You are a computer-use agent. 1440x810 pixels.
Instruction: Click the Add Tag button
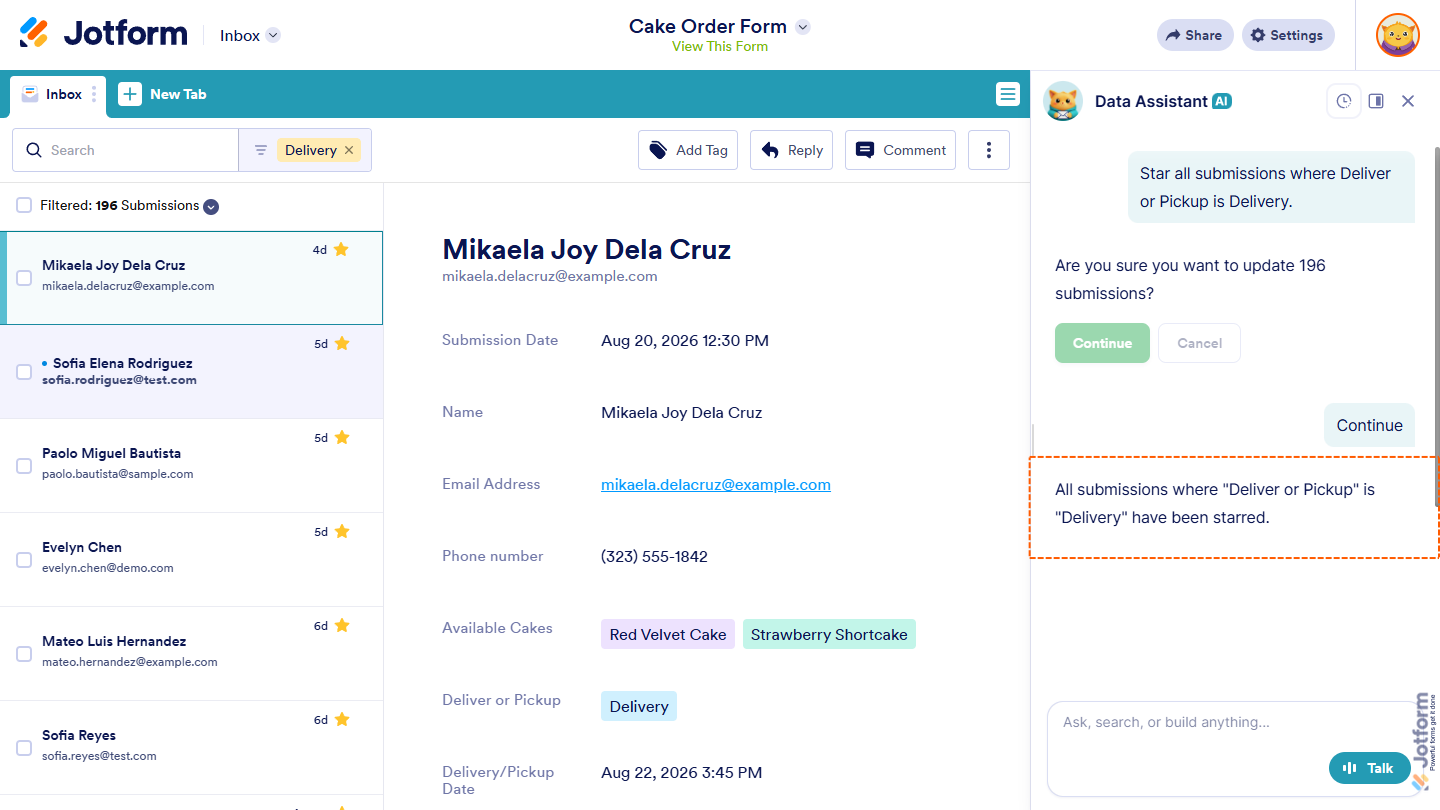(x=687, y=150)
